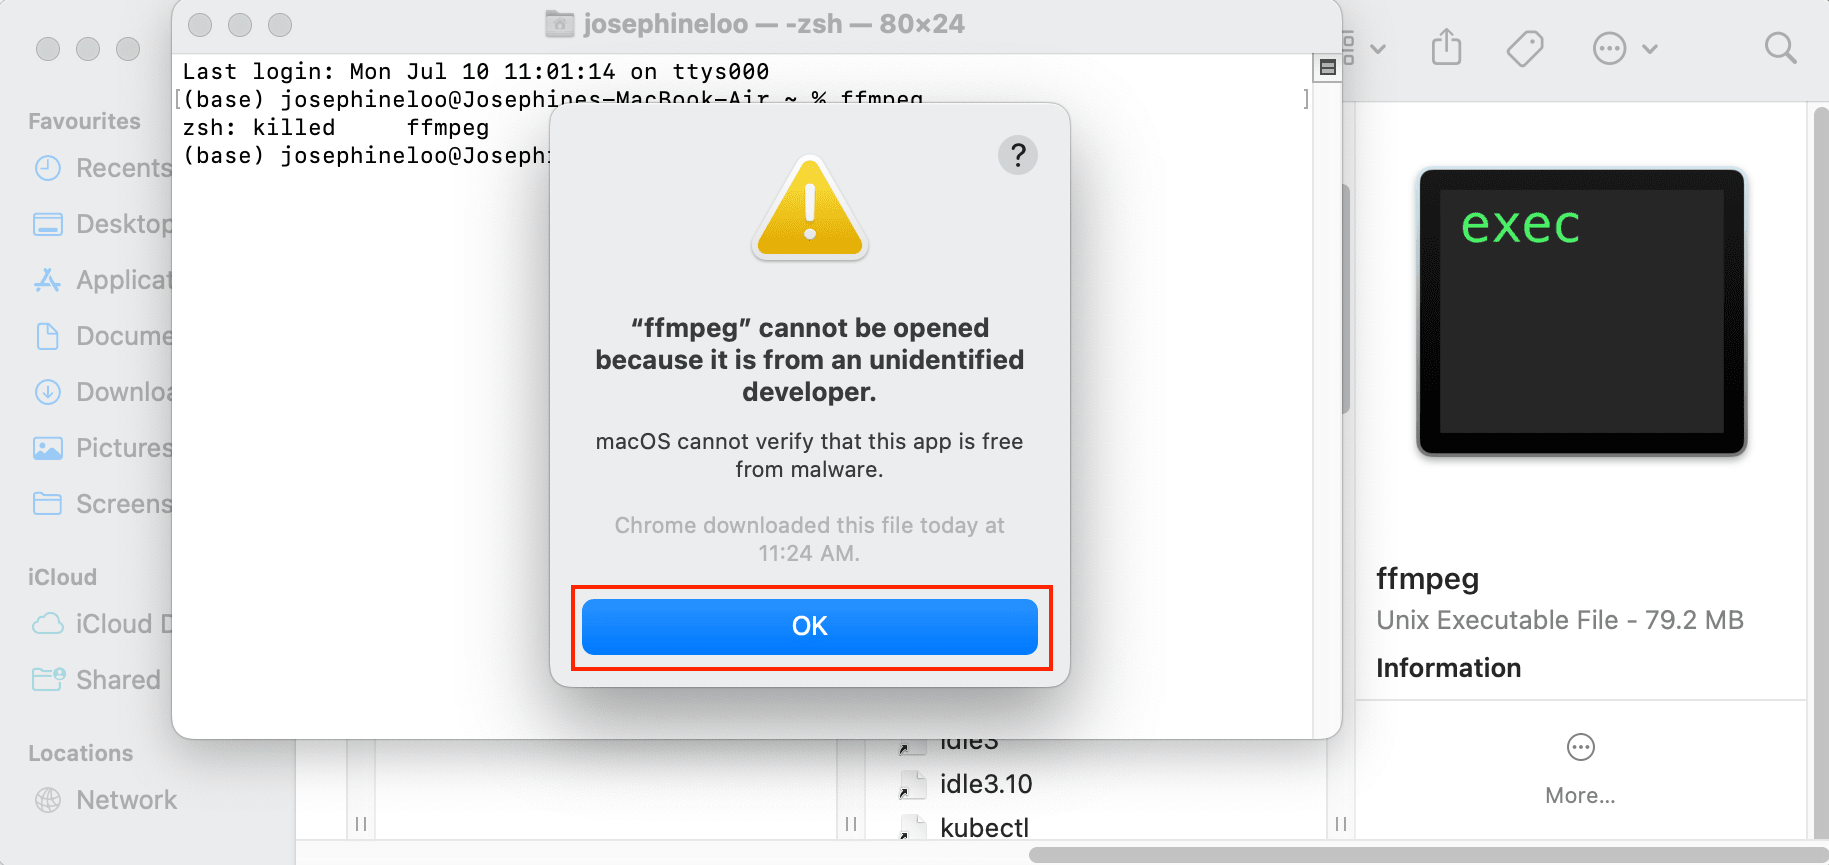Click the Network globe icon
Viewport: 1829px width, 865px height.
click(x=48, y=800)
